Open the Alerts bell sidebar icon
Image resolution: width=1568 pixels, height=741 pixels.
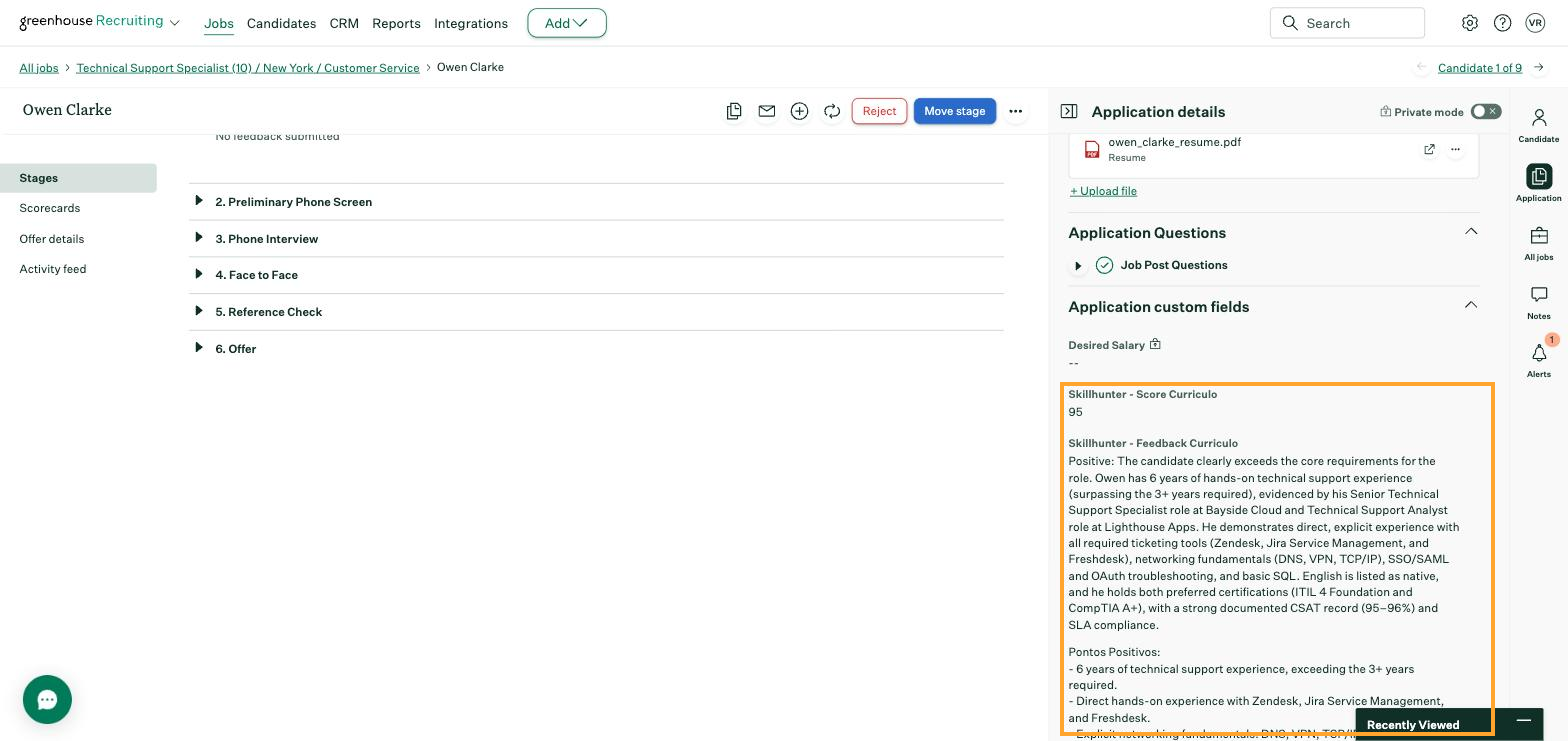click(1539, 360)
